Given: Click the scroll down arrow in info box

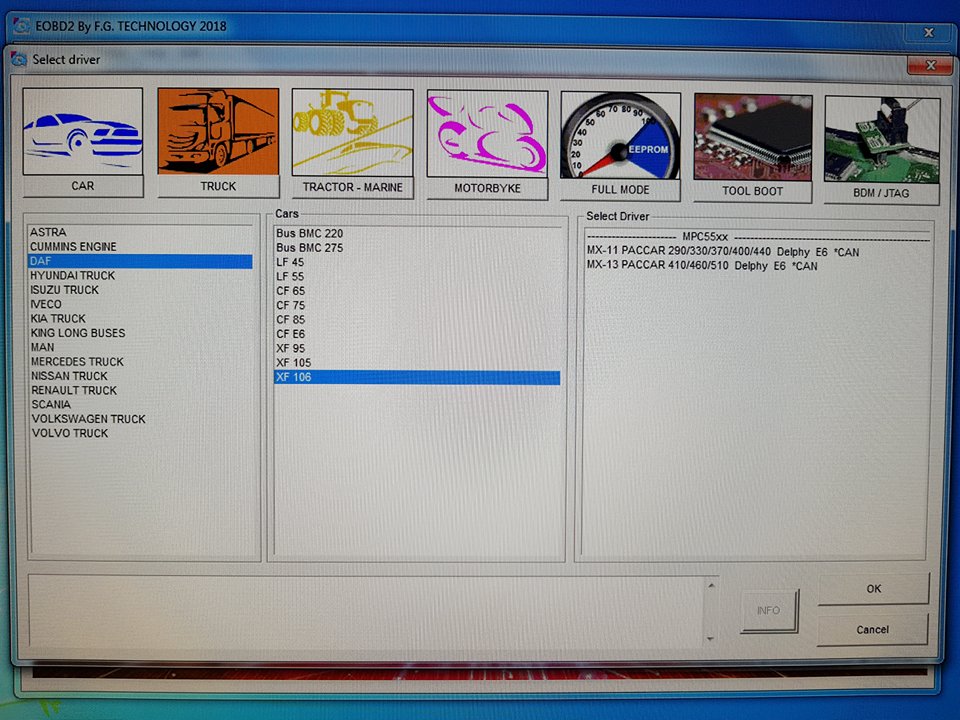Looking at the screenshot, I should click(x=710, y=639).
